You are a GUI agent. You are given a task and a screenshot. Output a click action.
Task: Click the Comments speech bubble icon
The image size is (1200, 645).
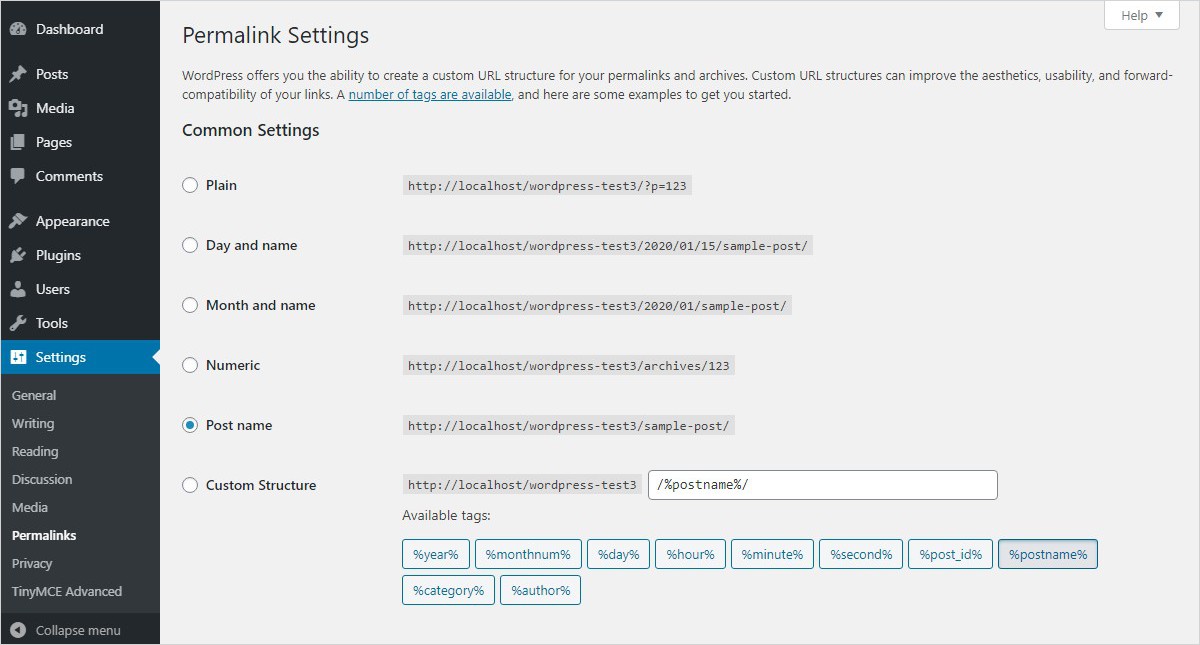(18, 176)
